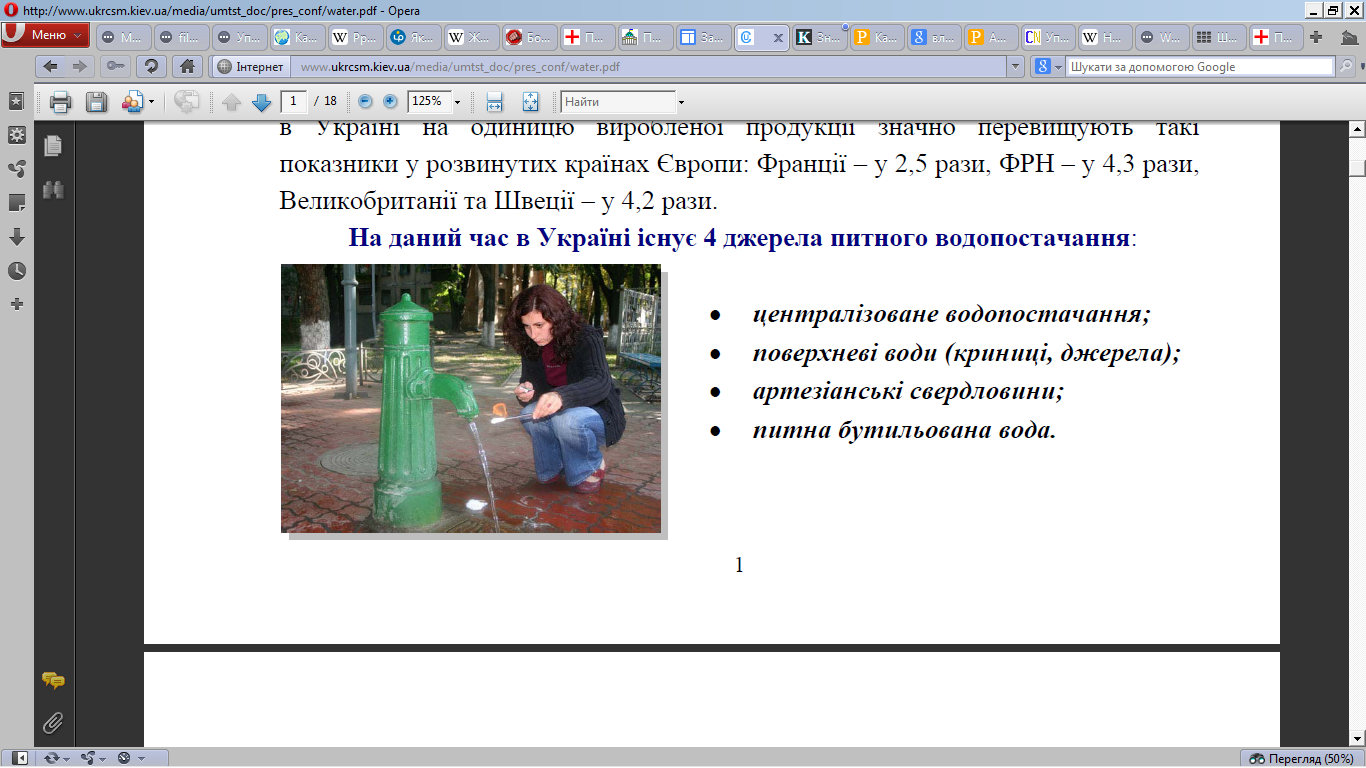Screen dimensions: 1366x768
Task: Open the Найти find options dropdown
Action: pyautogui.click(x=681, y=102)
